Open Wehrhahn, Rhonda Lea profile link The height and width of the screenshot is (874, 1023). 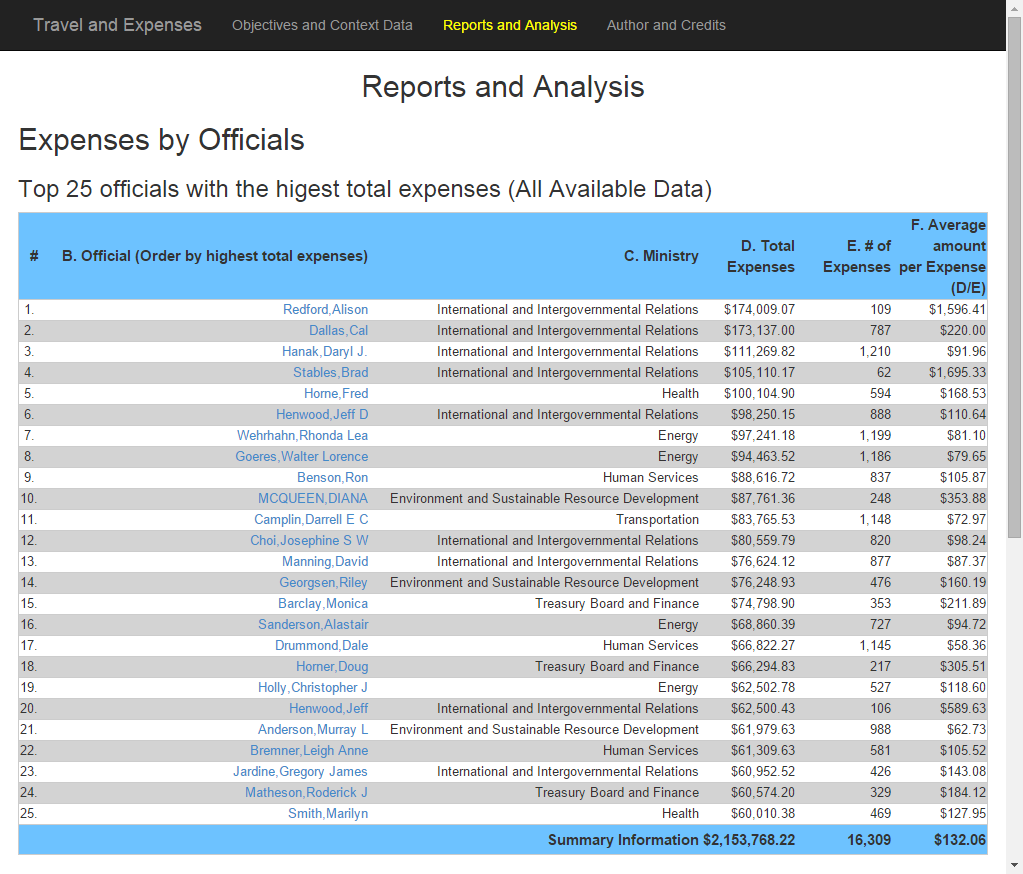(x=303, y=435)
